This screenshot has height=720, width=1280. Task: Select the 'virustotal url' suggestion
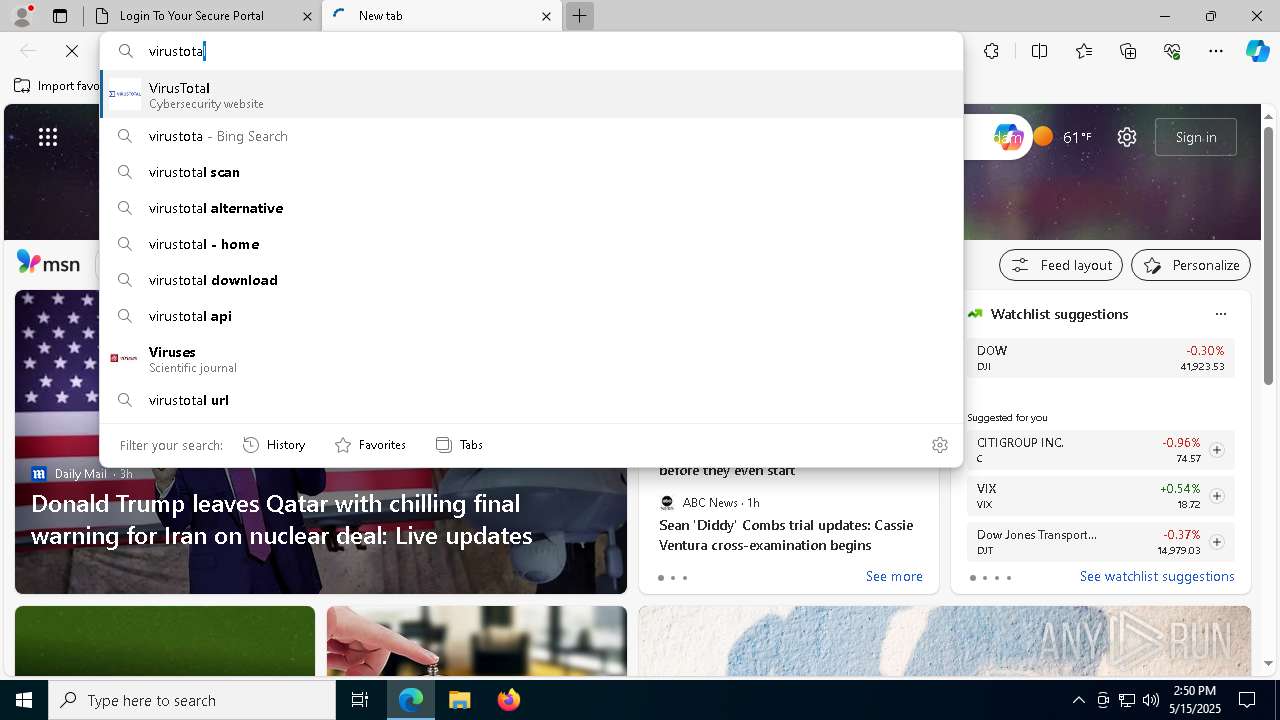(531, 400)
